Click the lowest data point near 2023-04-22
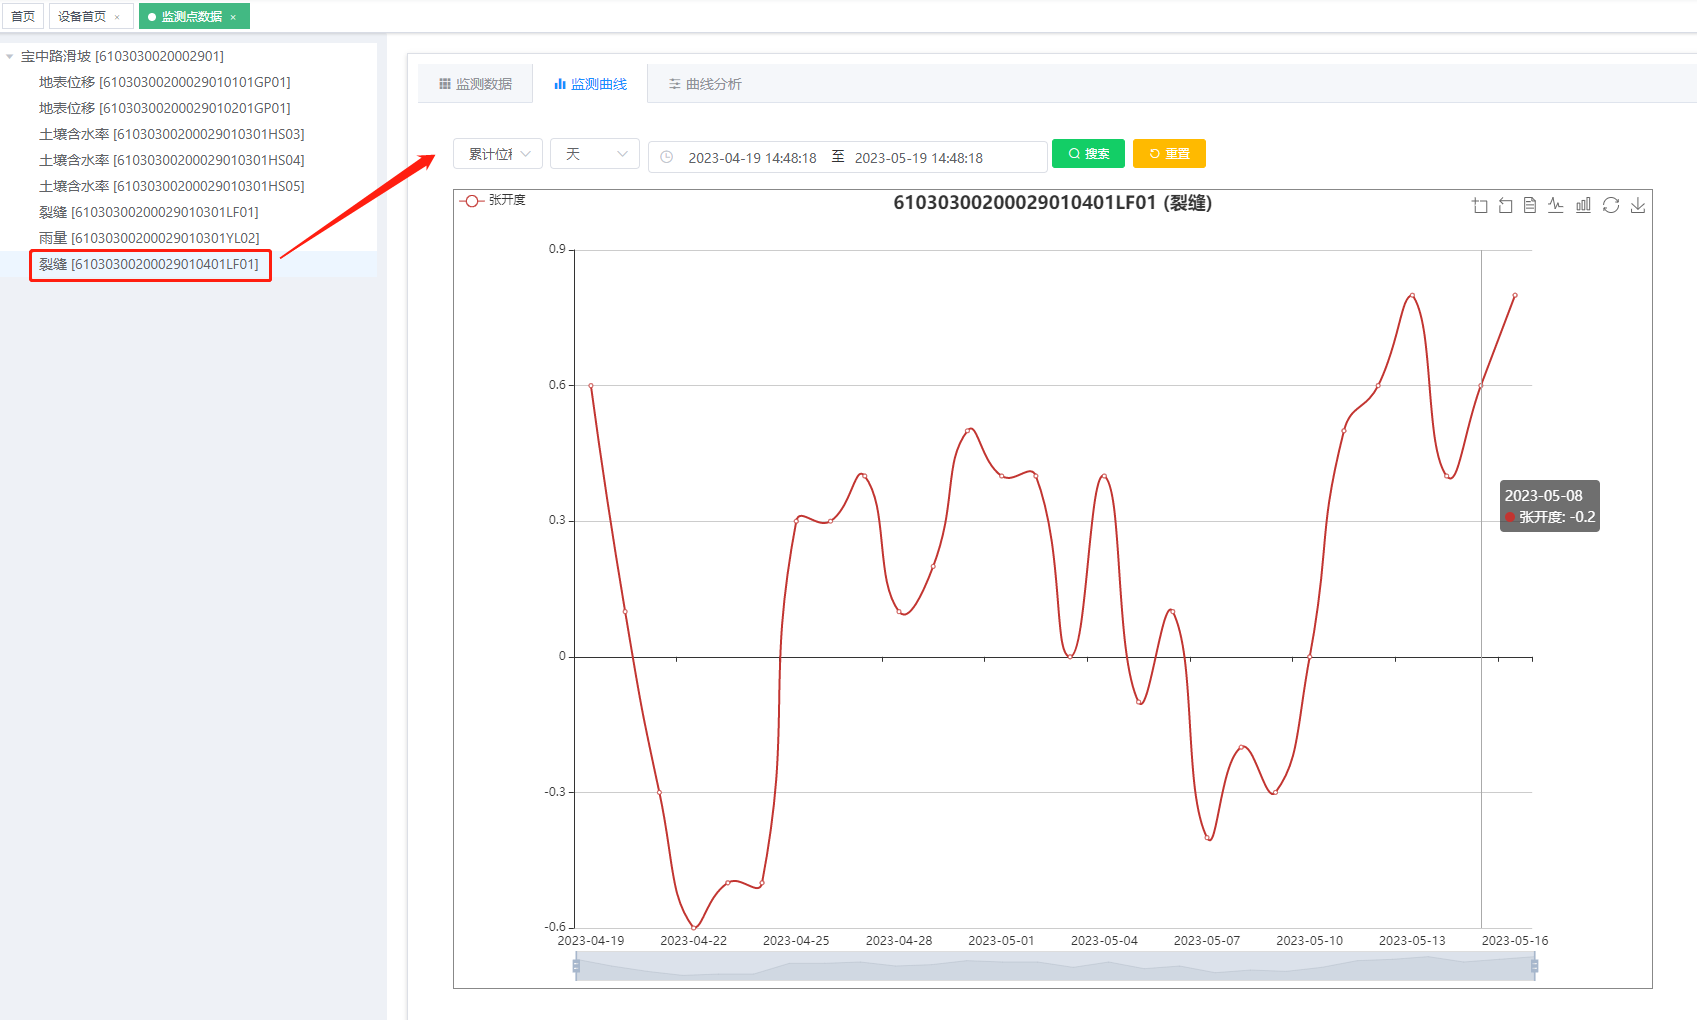The width and height of the screenshot is (1697, 1020). coord(694,928)
